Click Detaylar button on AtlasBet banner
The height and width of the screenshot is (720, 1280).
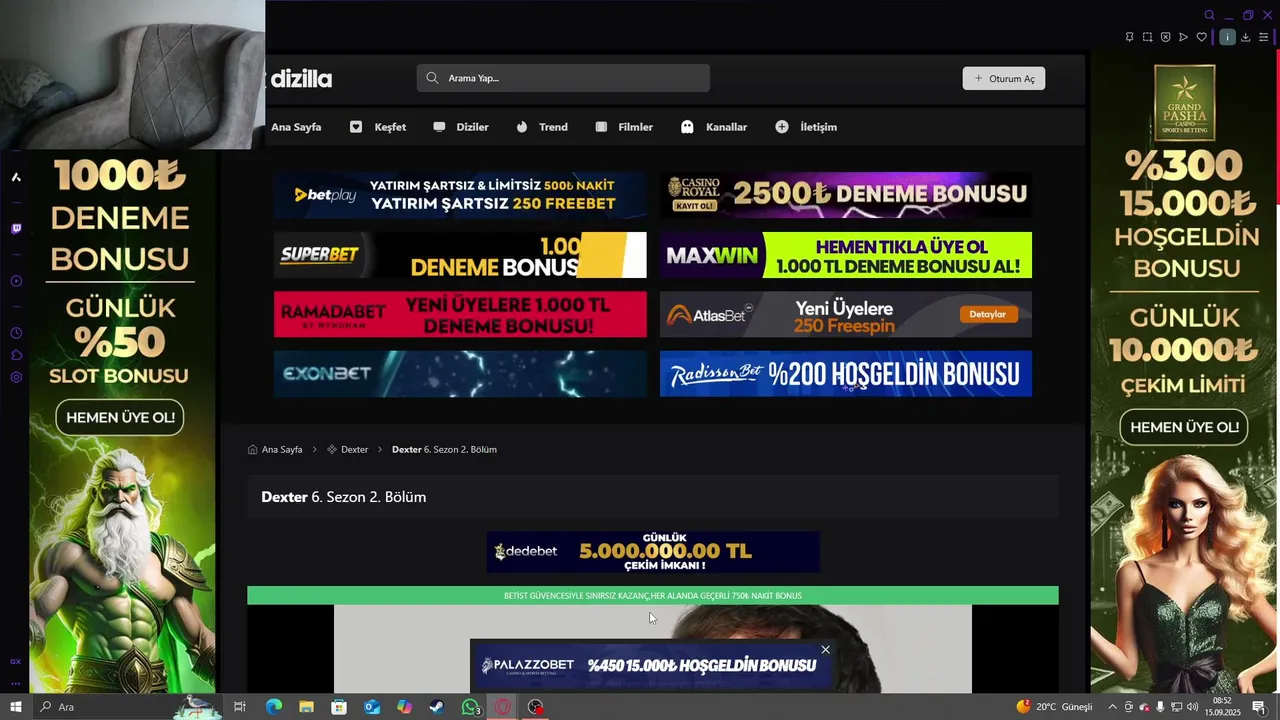[987, 314]
